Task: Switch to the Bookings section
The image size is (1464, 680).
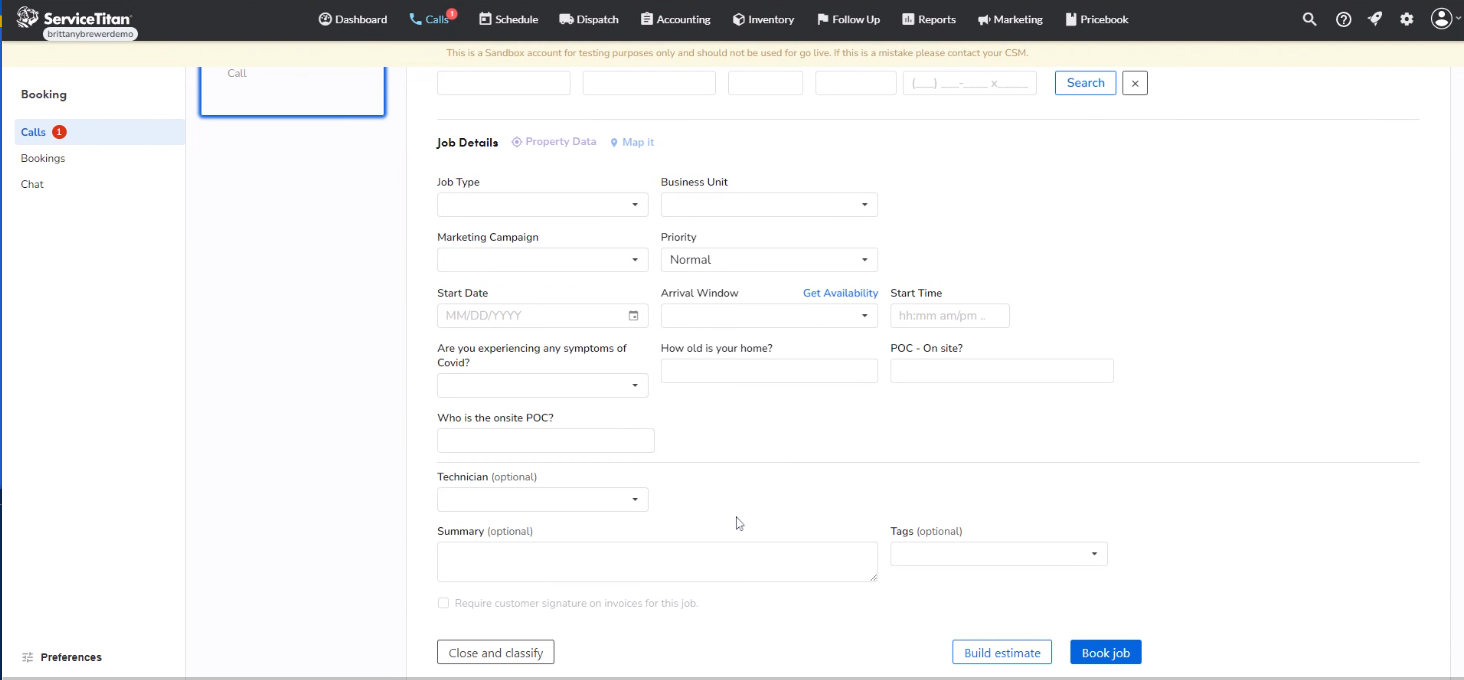Action: coord(43,157)
